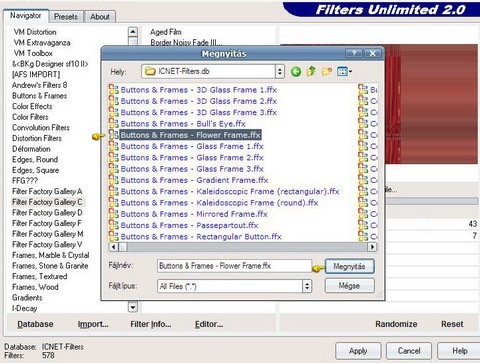Select Color Effects category
The width and height of the screenshot is (480, 363).
32,106
